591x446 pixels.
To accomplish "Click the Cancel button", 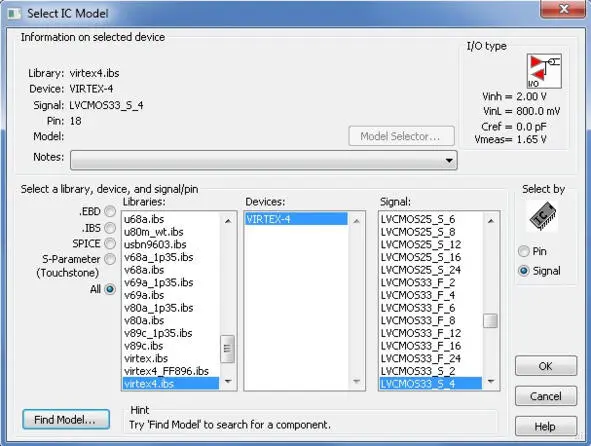I will pos(546,396).
